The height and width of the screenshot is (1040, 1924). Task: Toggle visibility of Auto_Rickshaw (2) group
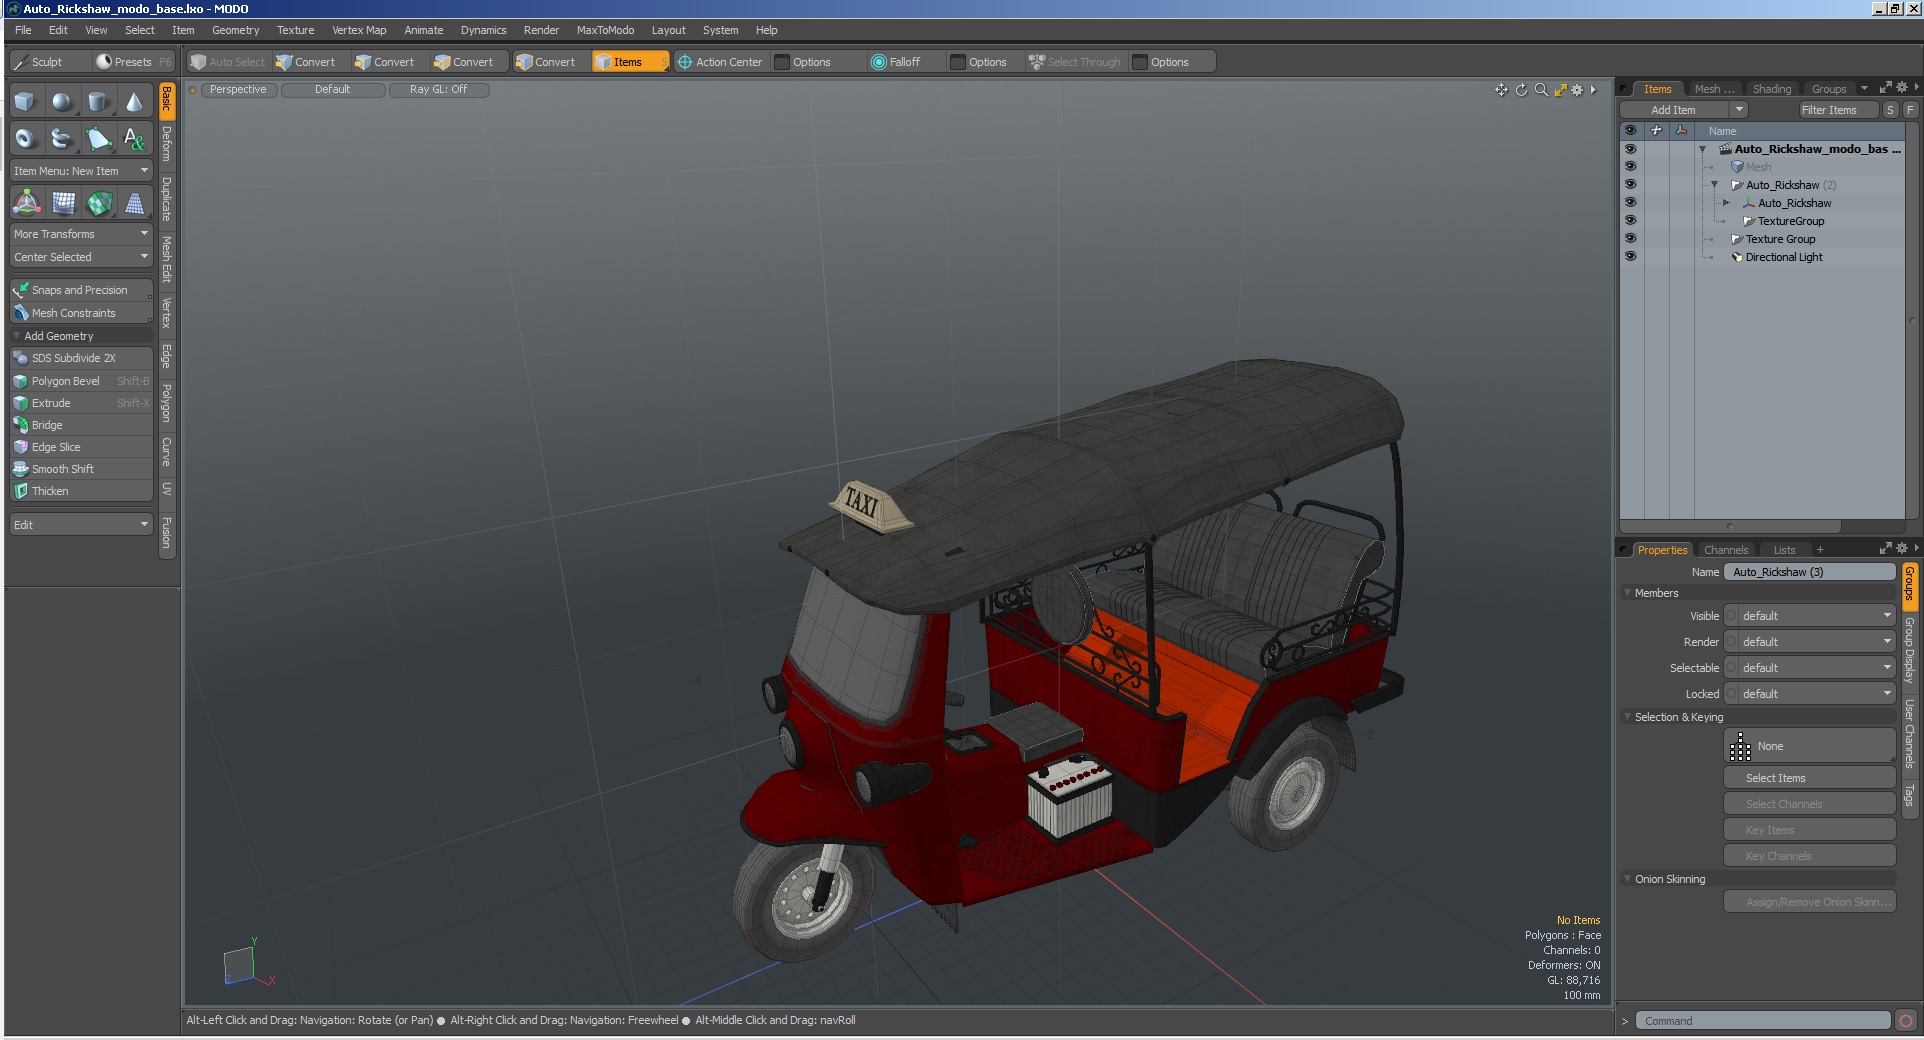[1630, 185]
